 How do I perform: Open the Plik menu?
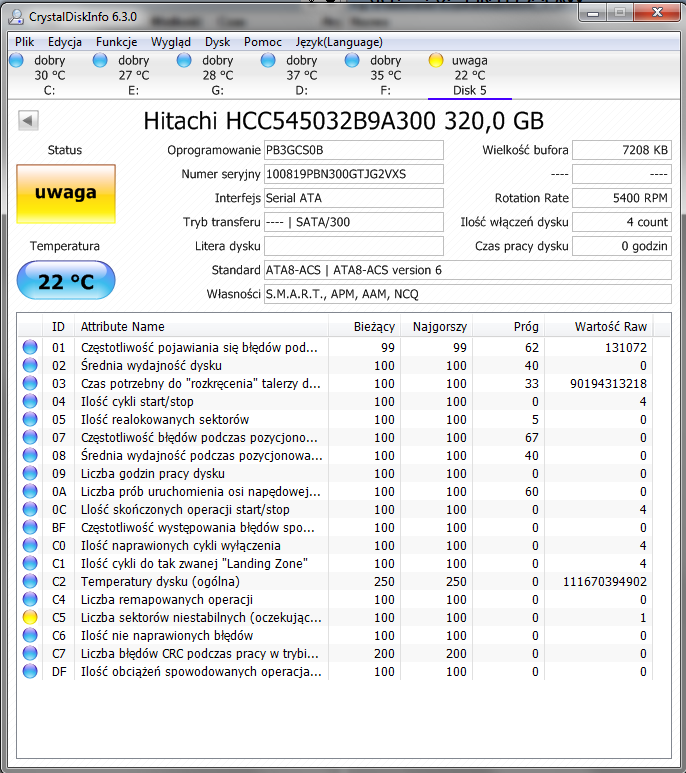25,42
